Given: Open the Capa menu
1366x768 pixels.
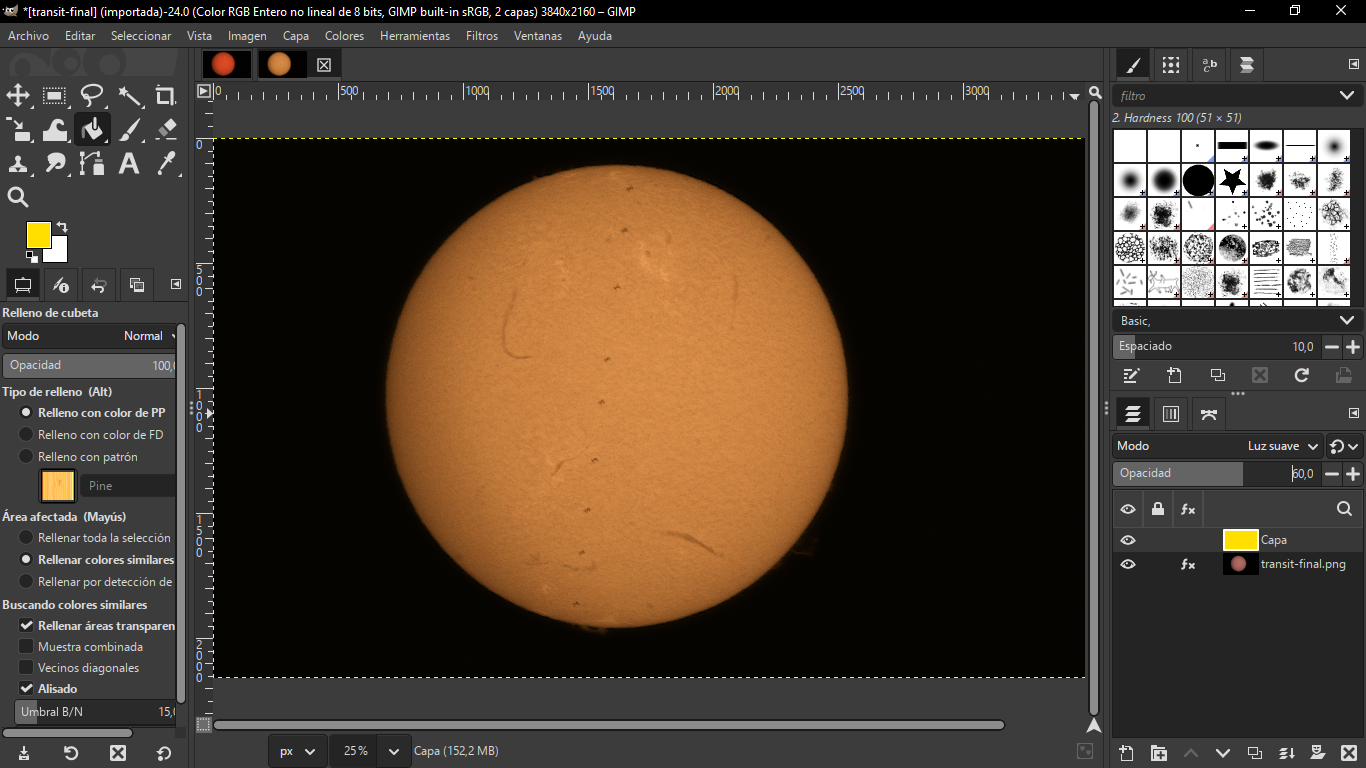Looking at the screenshot, I should 296,36.
